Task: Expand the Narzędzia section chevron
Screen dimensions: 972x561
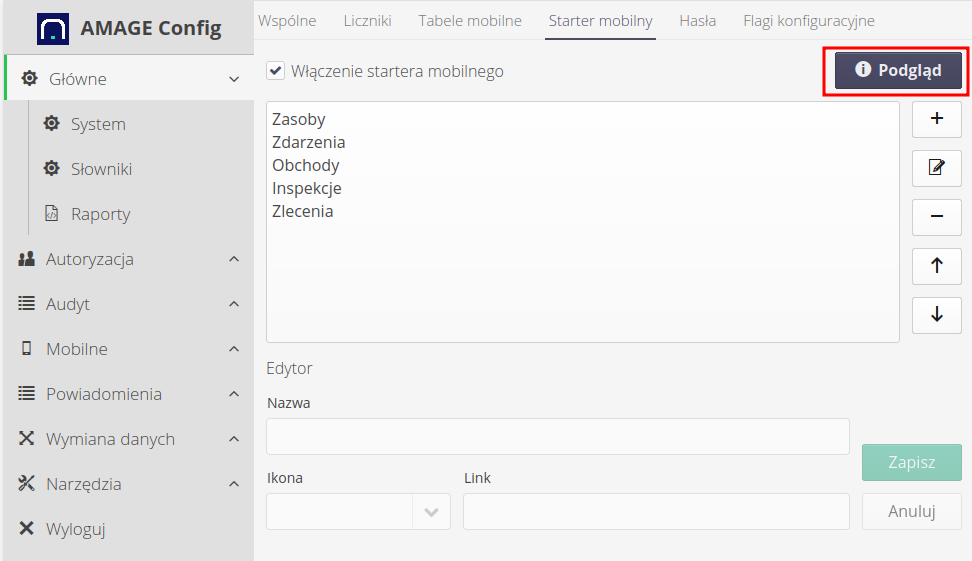Action: click(234, 484)
